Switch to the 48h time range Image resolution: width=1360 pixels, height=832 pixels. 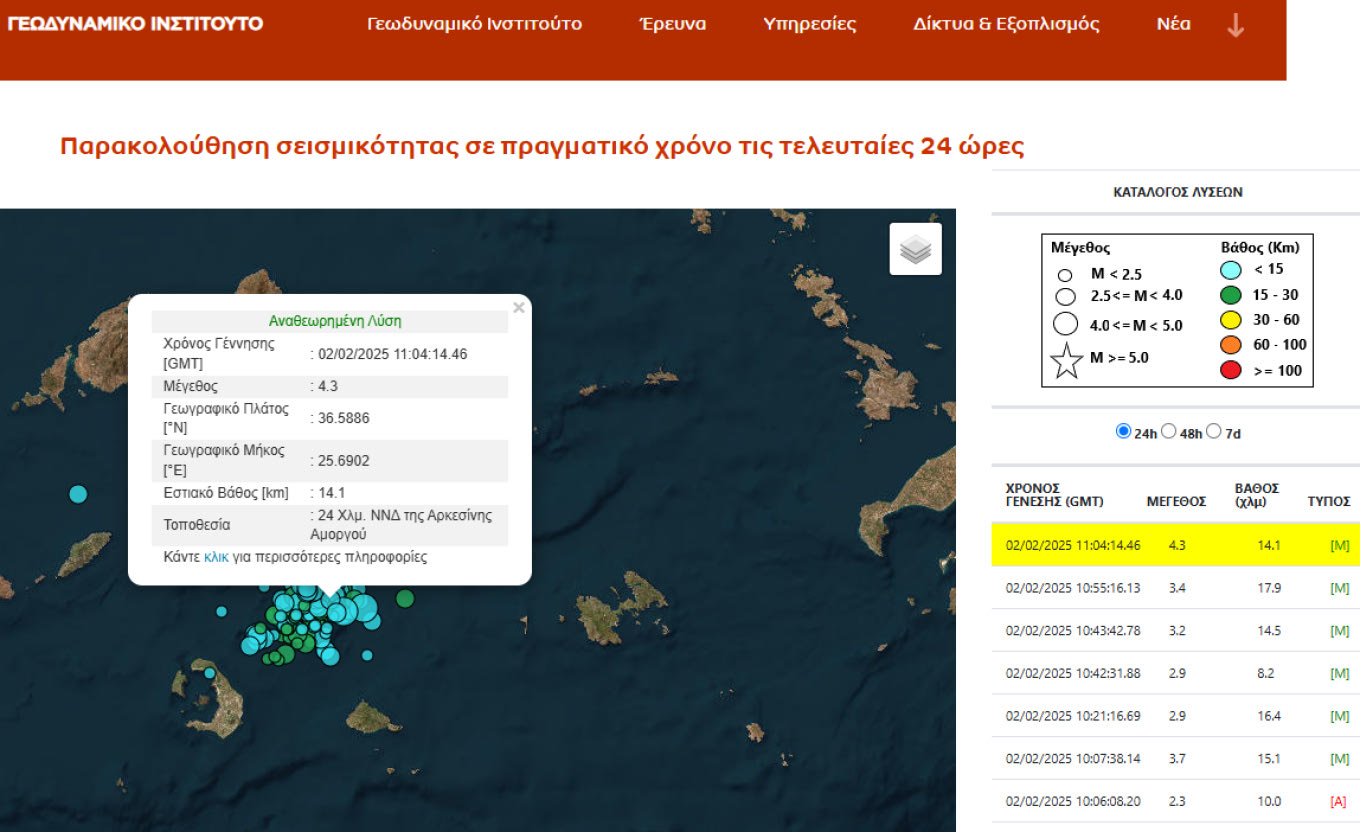(1168, 432)
